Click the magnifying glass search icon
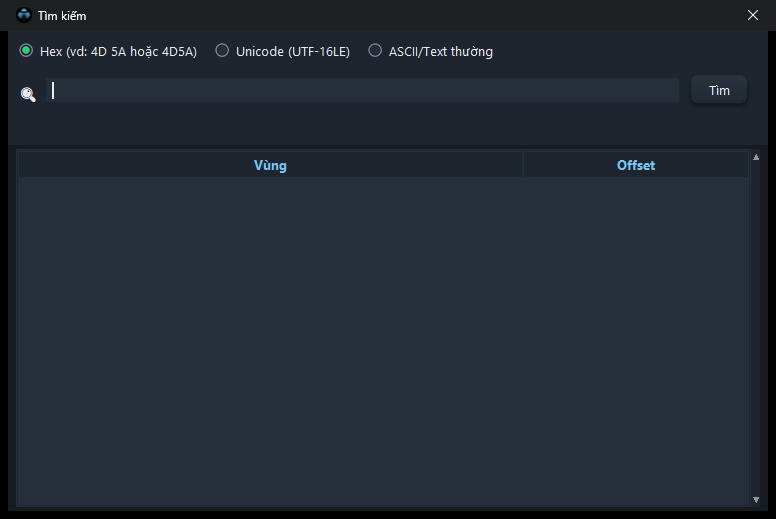This screenshot has width=776, height=519. coord(28,94)
